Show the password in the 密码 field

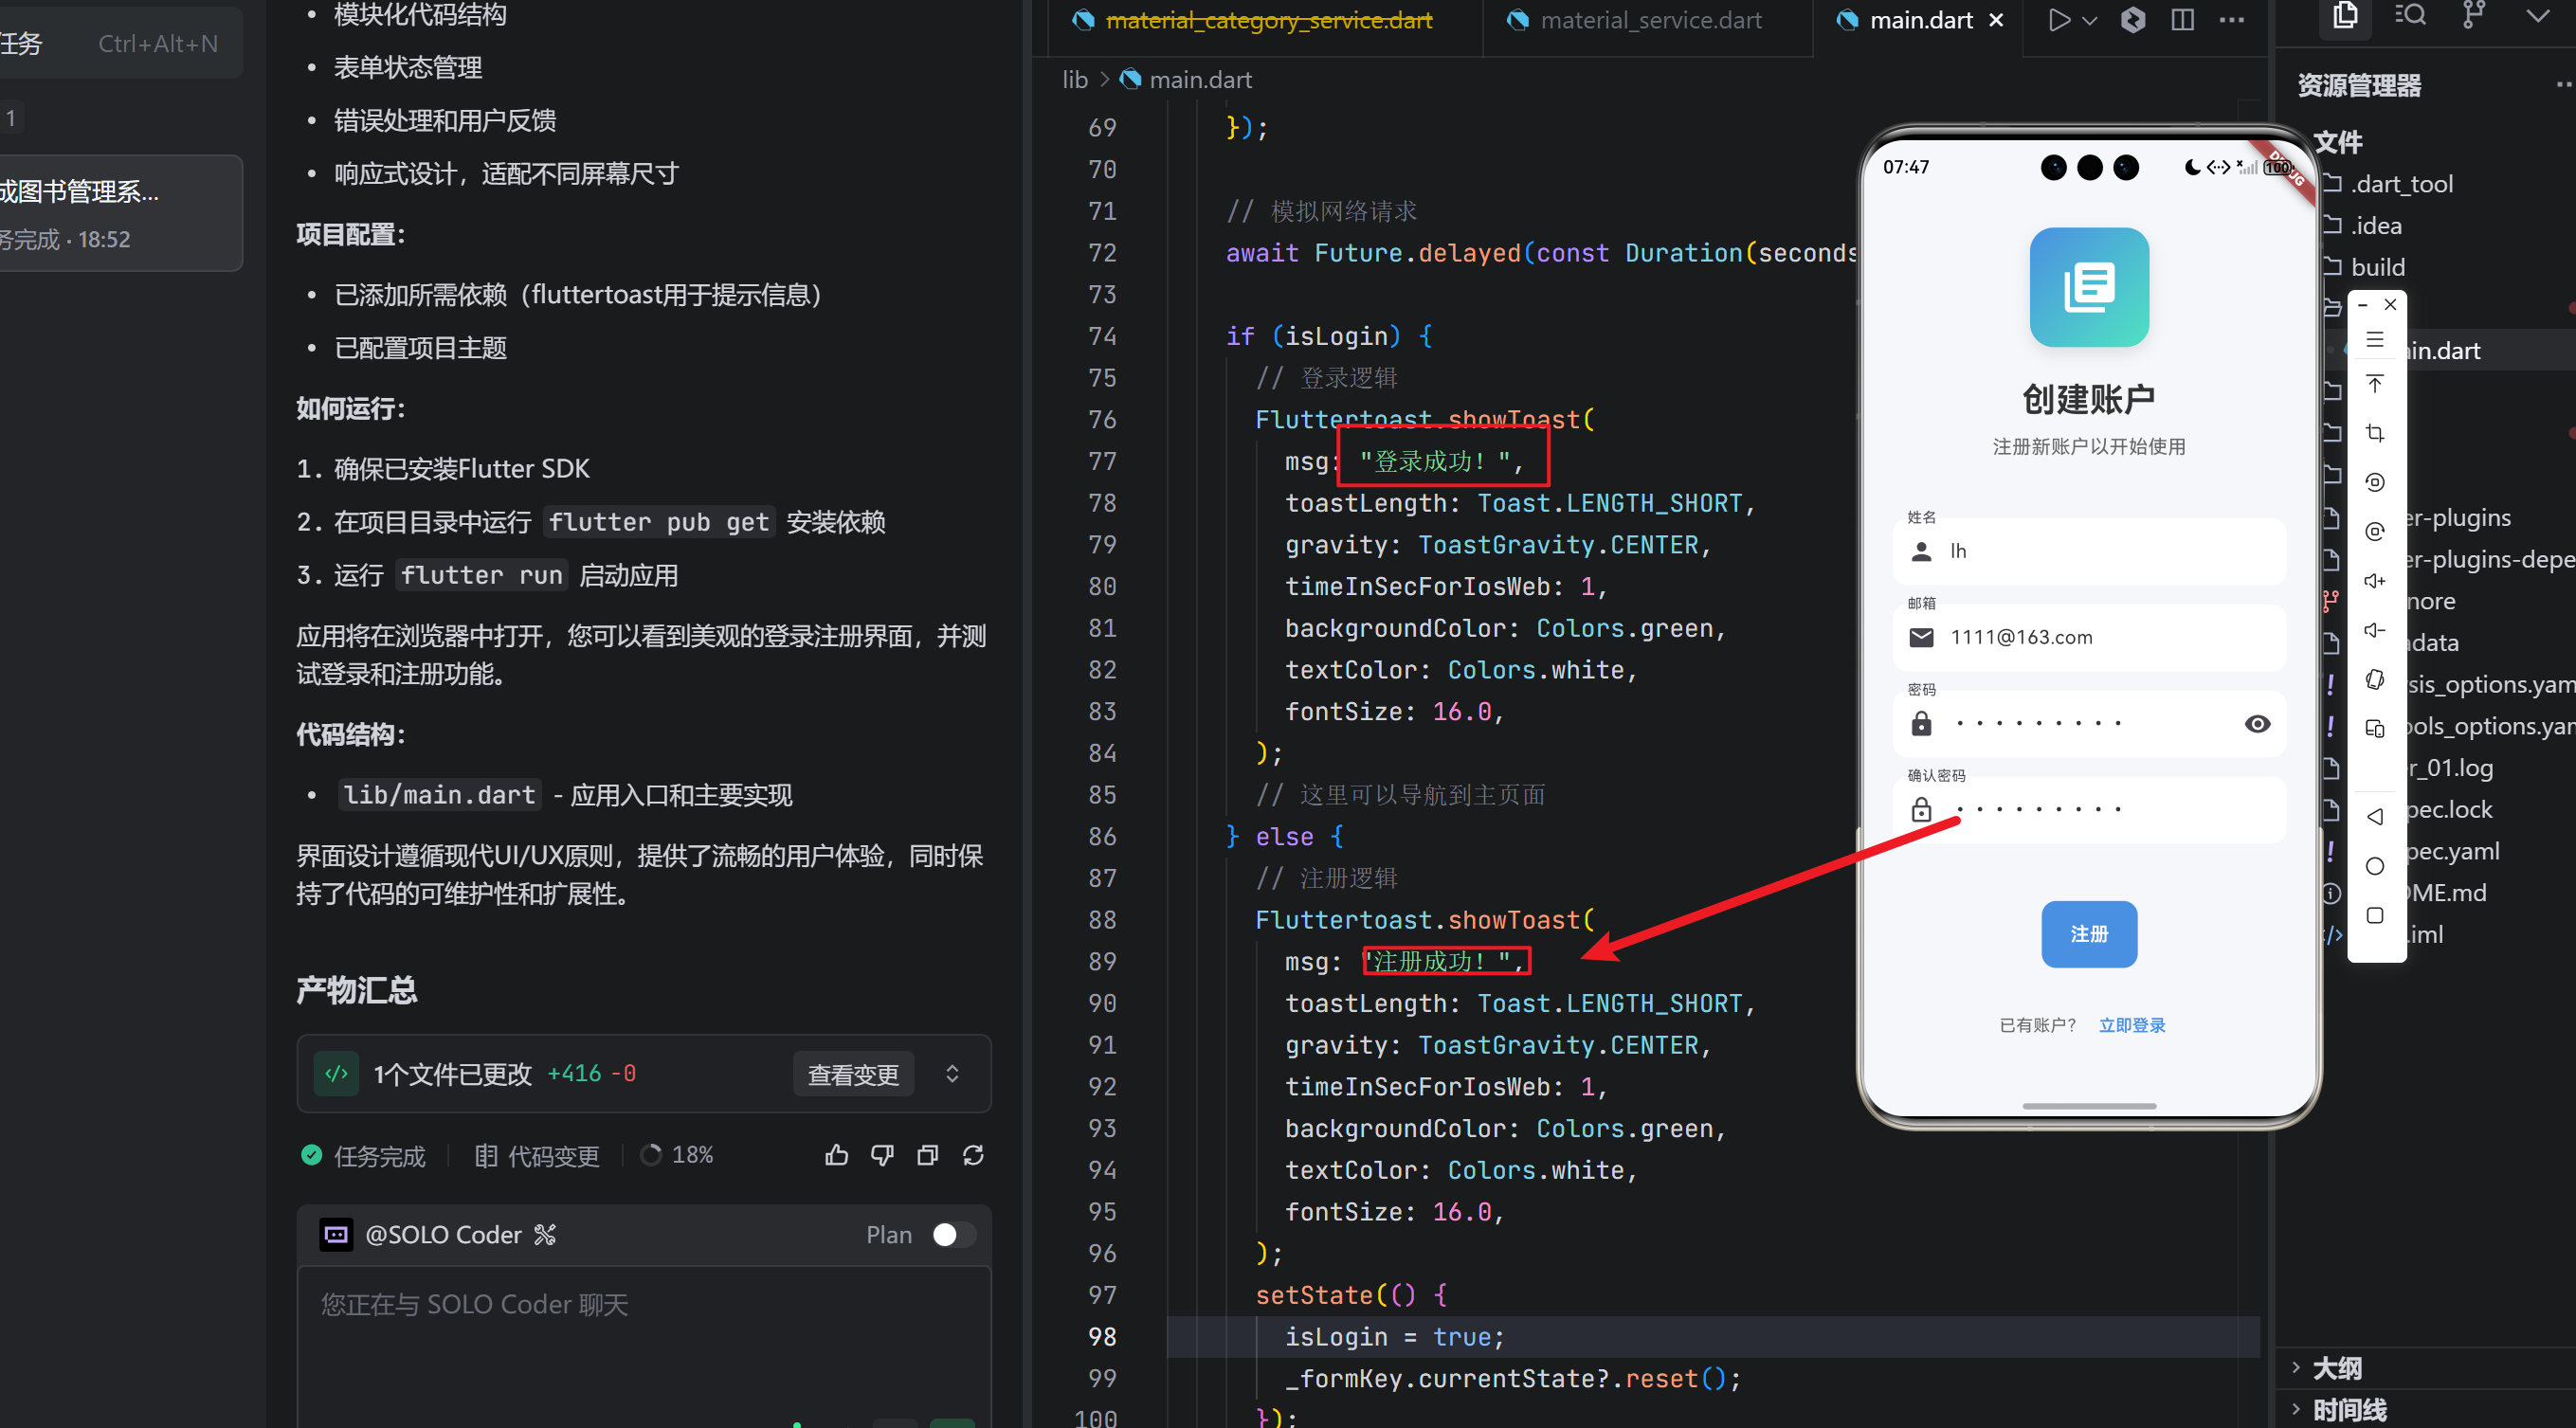2257,723
